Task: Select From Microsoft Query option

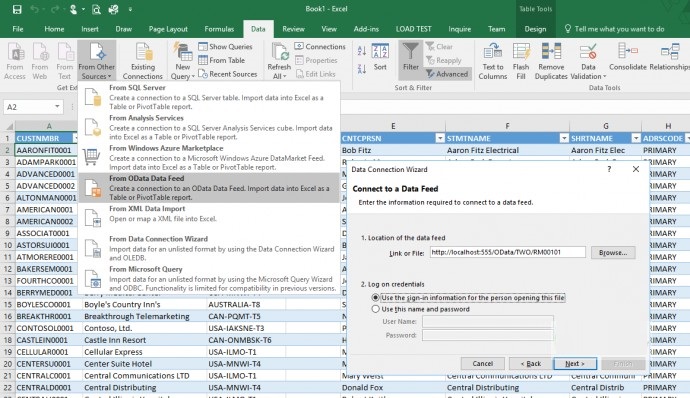Action: pos(209,278)
